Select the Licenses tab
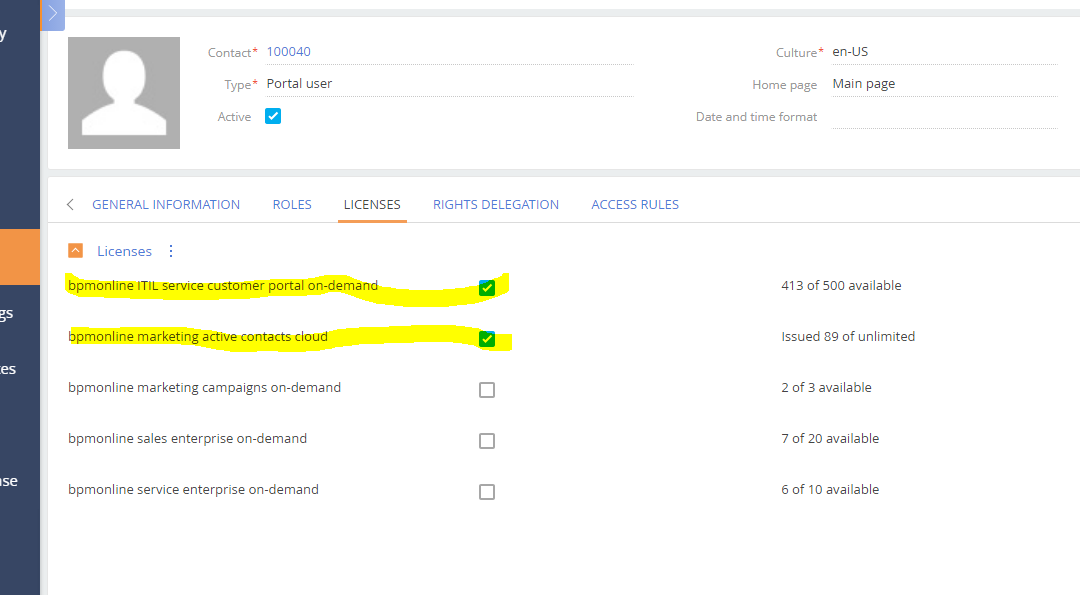 point(372,205)
